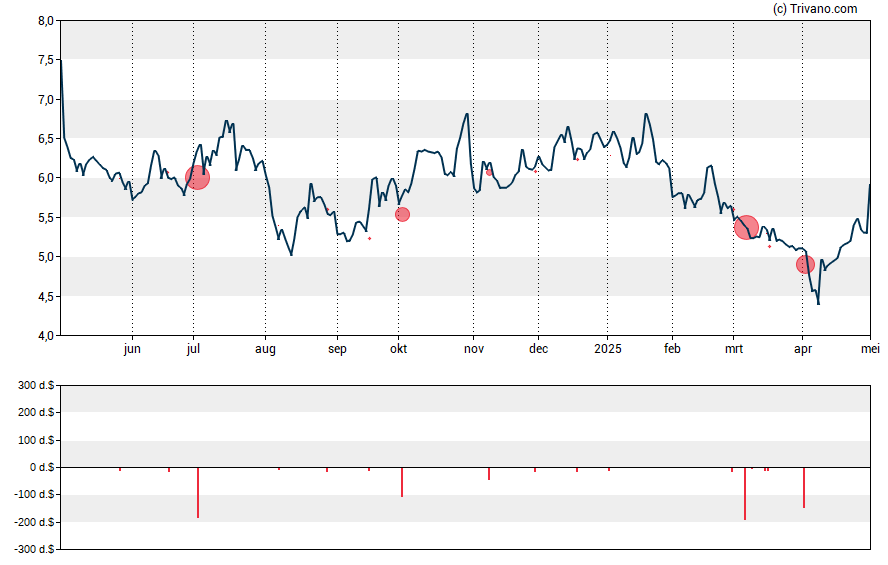Click the '6,0' price axis label
The image size is (888, 565).
click(x=46, y=178)
